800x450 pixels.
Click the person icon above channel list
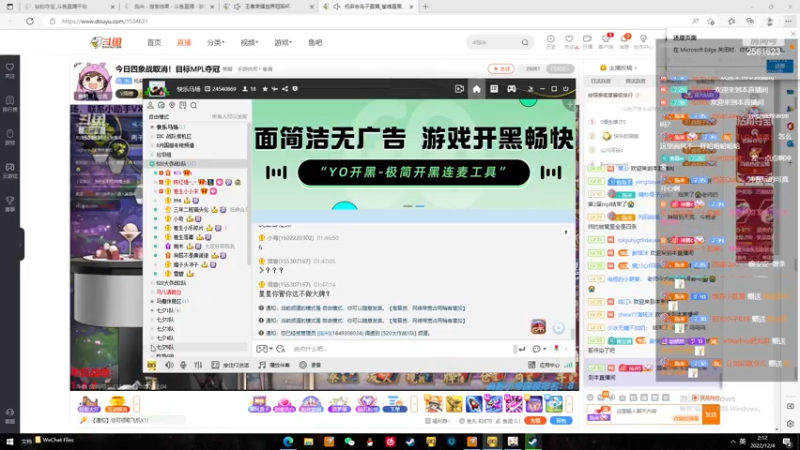click(x=151, y=106)
